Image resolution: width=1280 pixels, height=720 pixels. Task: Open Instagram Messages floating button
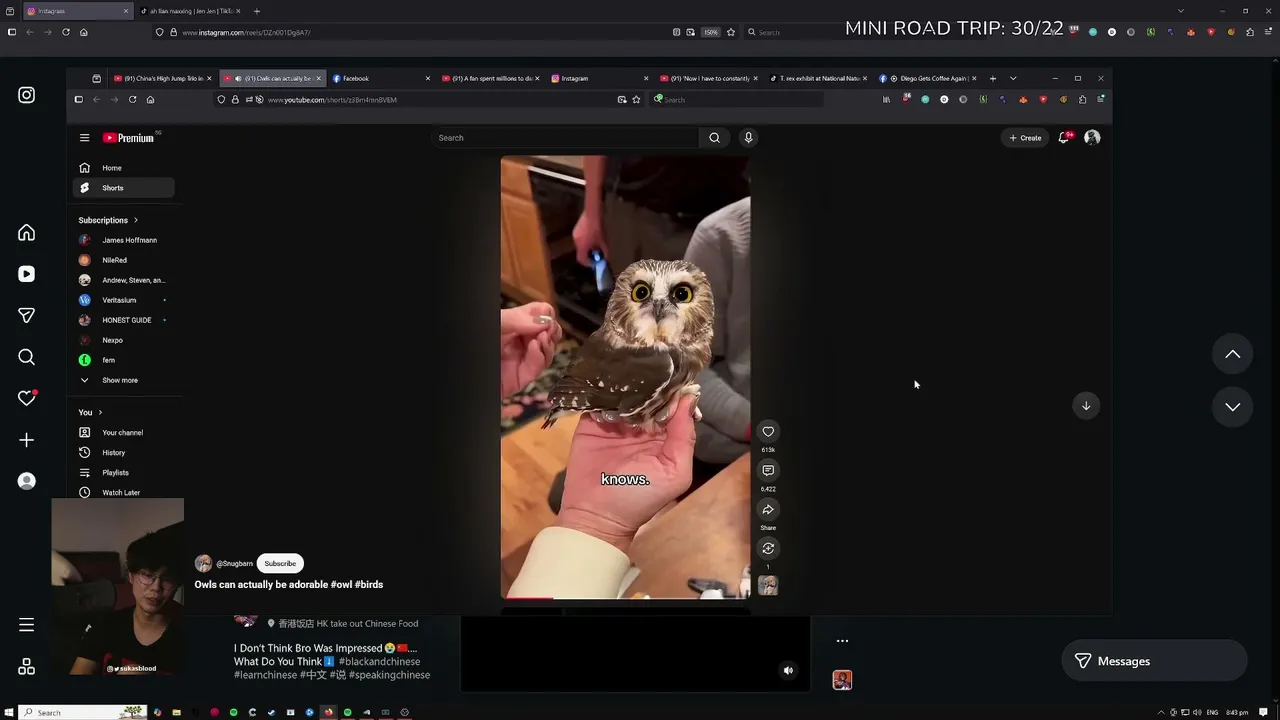click(1154, 661)
